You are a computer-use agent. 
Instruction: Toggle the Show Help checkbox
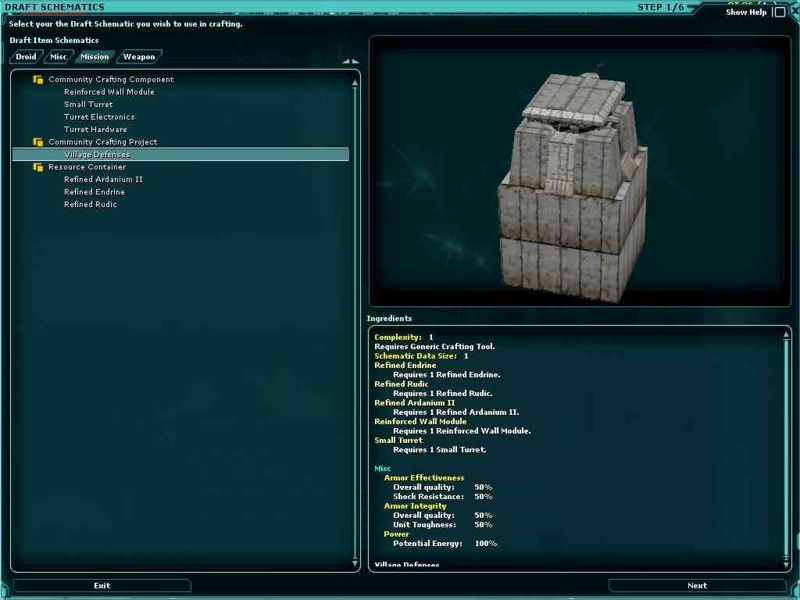point(779,12)
